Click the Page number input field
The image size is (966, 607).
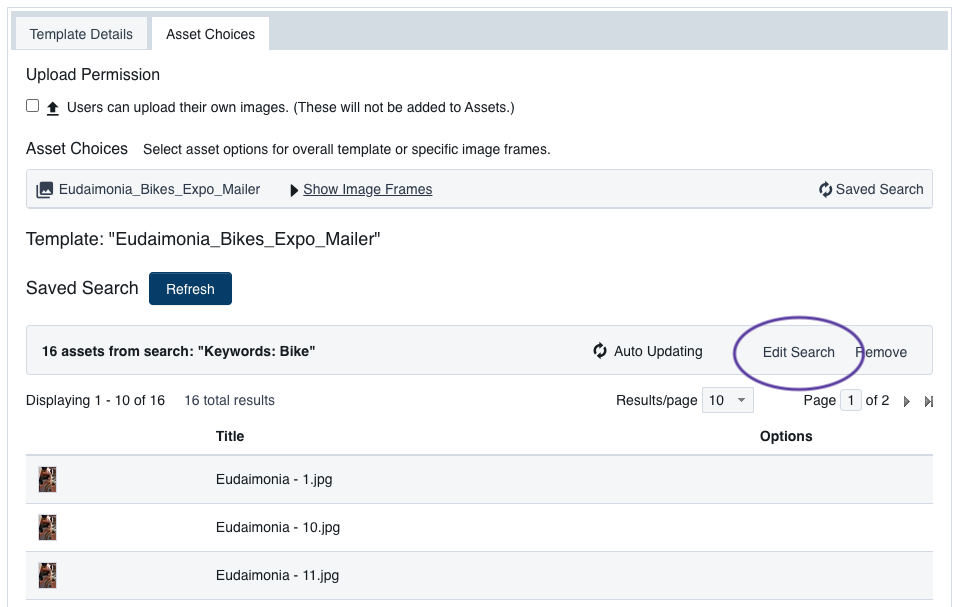[x=851, y=401]
